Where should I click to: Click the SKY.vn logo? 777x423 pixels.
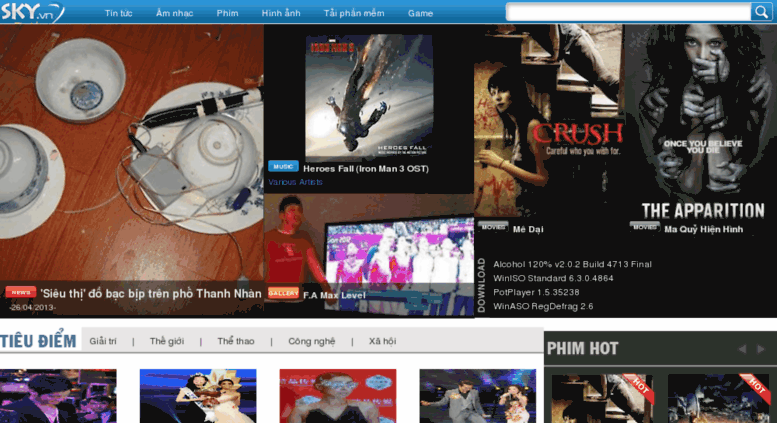tap(32, 12)
